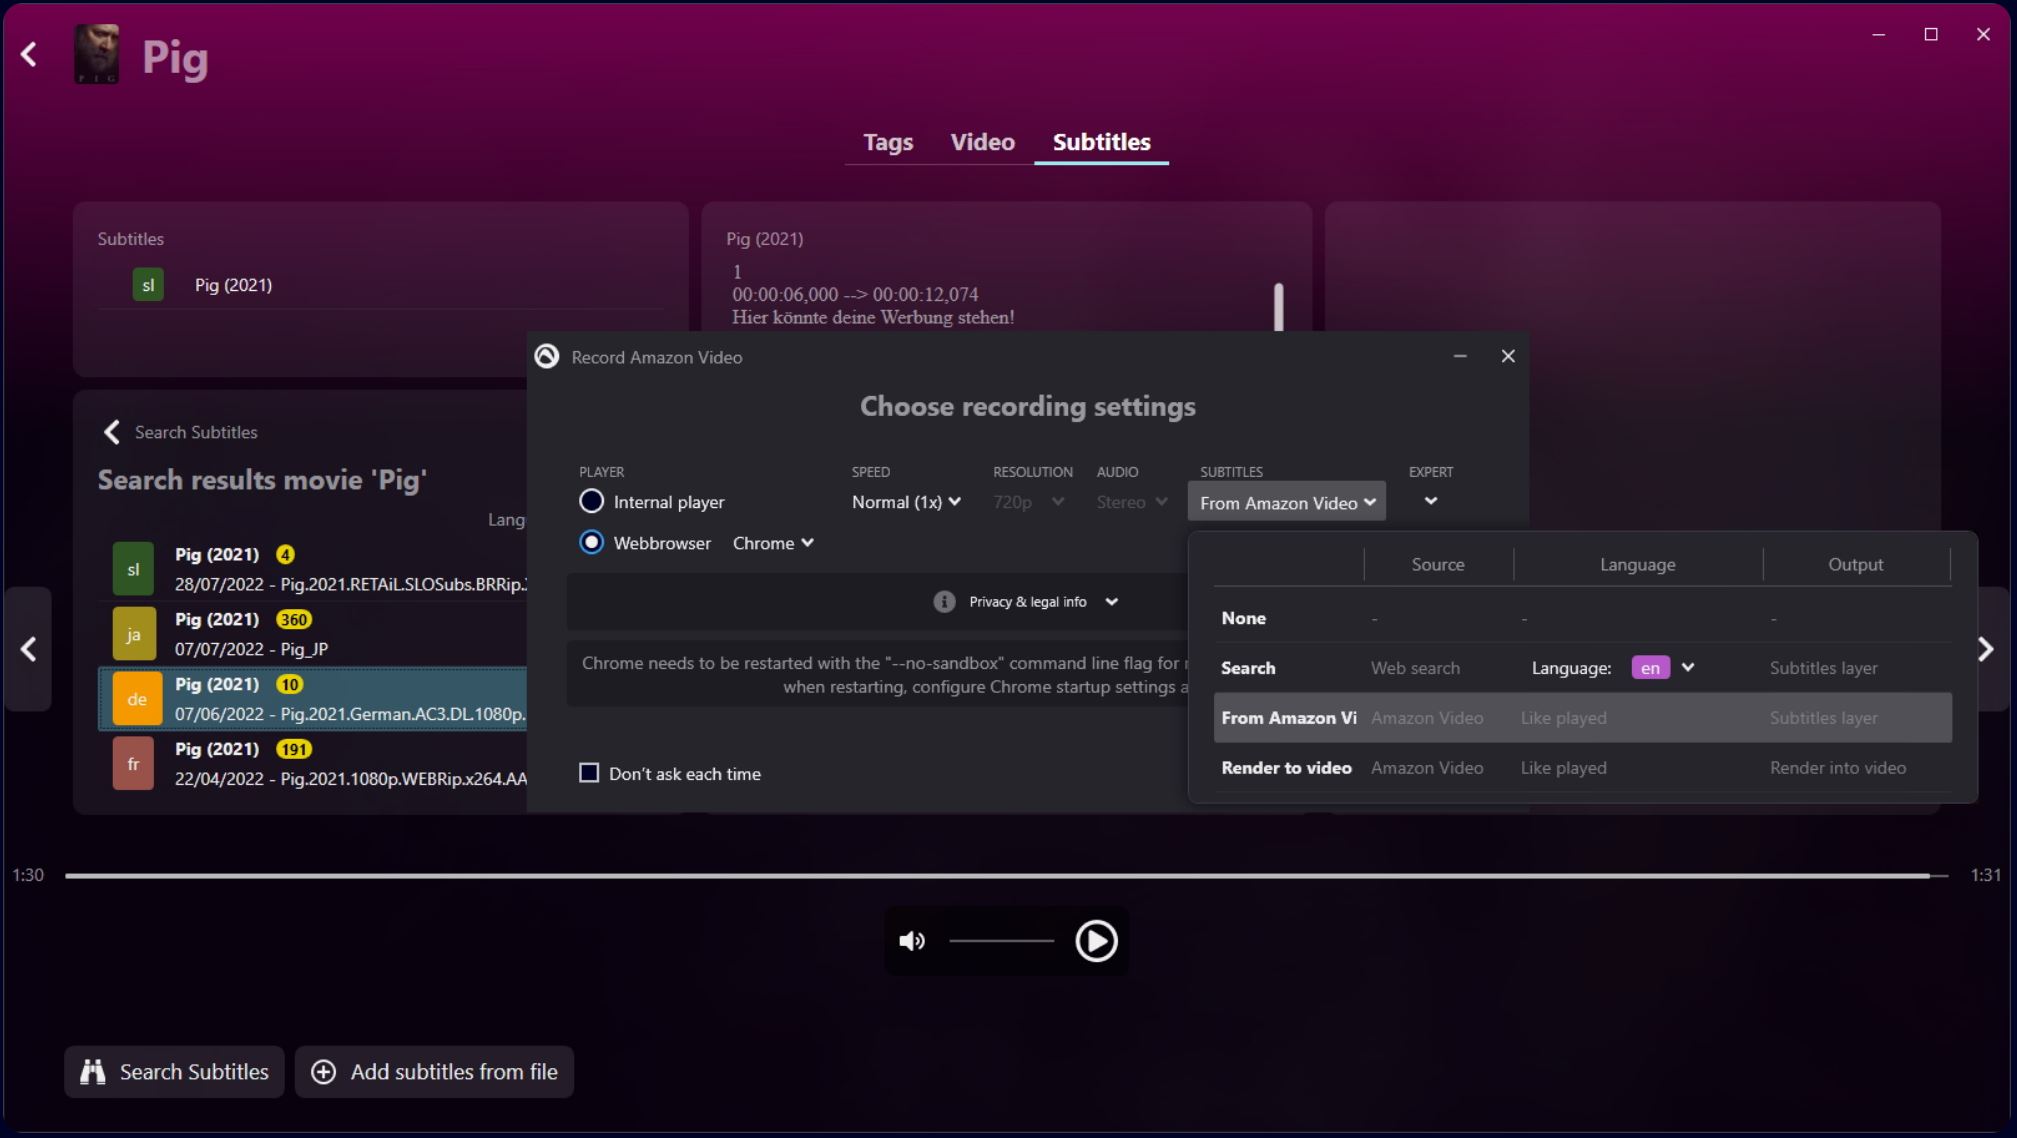Open the Chrome browser dropdown

pyautogui.click(x=773, y=543)
